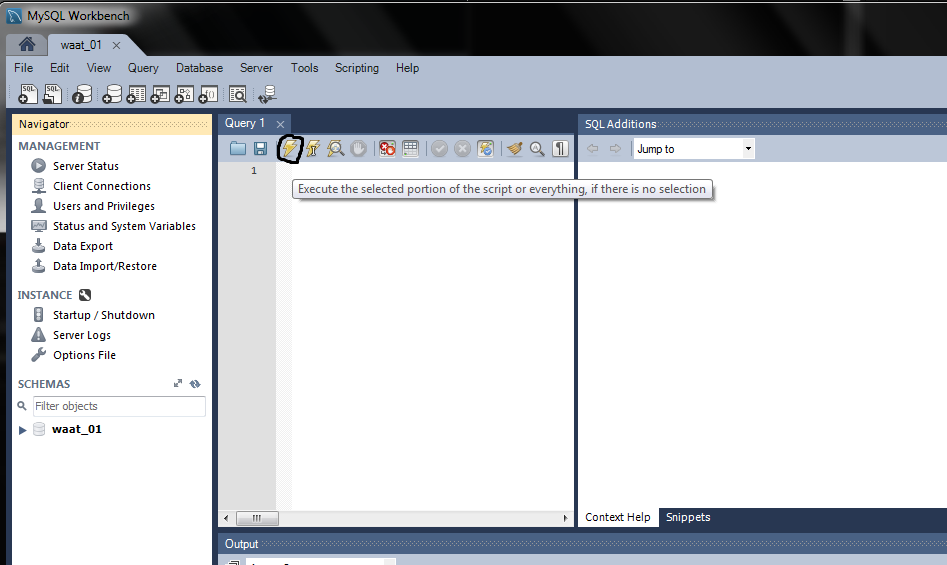
Task: Select the Query 1 editor tab
Action: coord(245,123)
